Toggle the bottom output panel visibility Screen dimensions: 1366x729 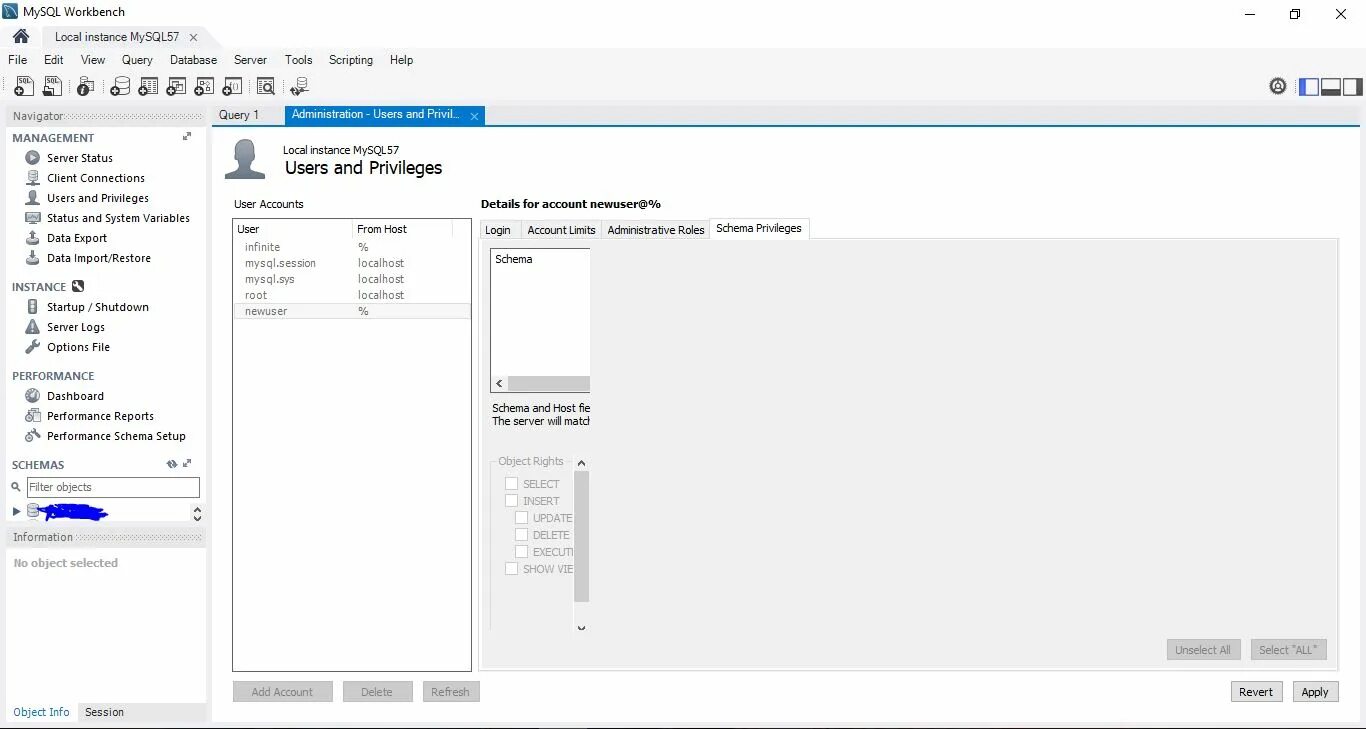[1331, 87]
